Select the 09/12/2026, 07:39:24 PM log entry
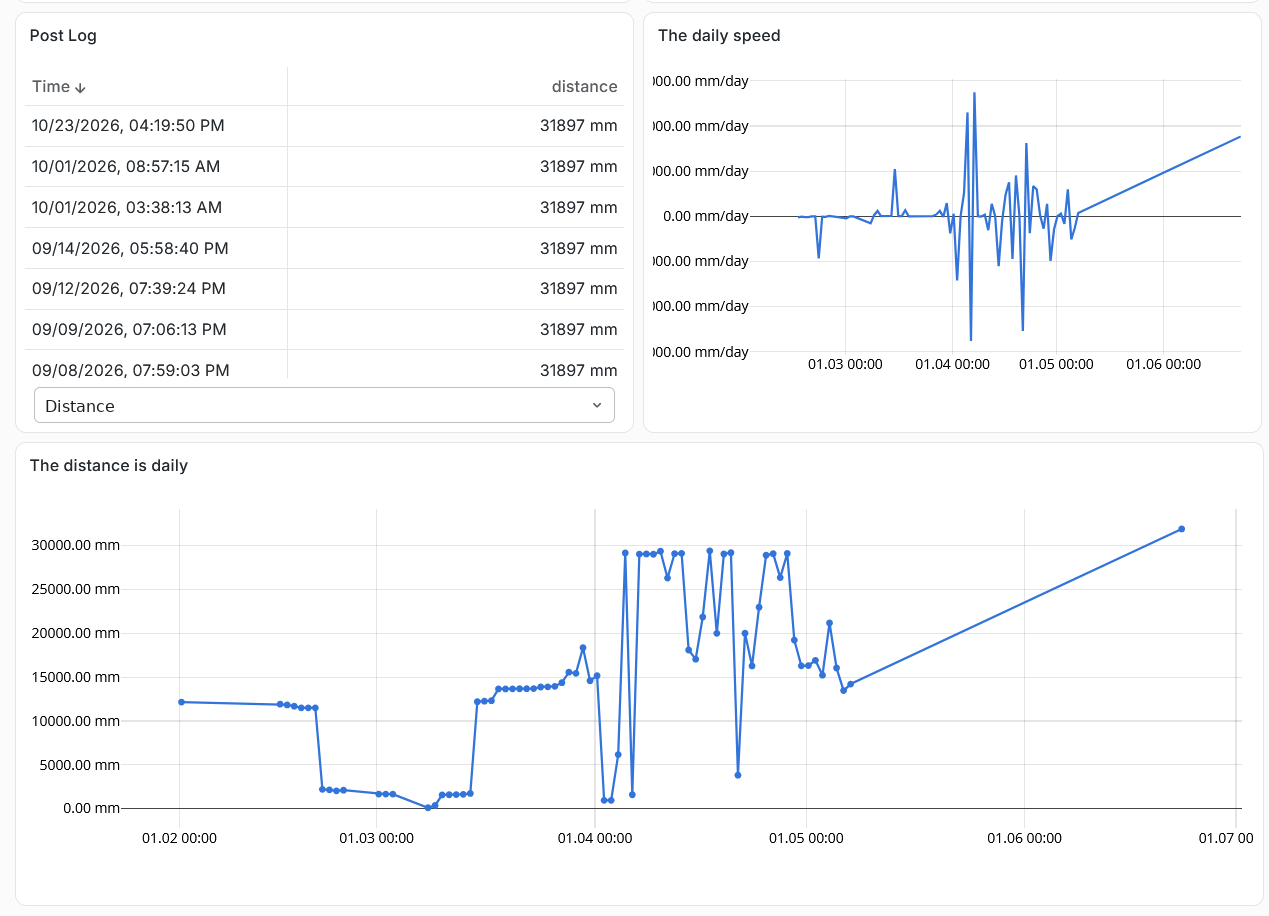Image resolution: width=1269 pixels, height=916 pixels. pyautogui.click(x=324, y=289)
